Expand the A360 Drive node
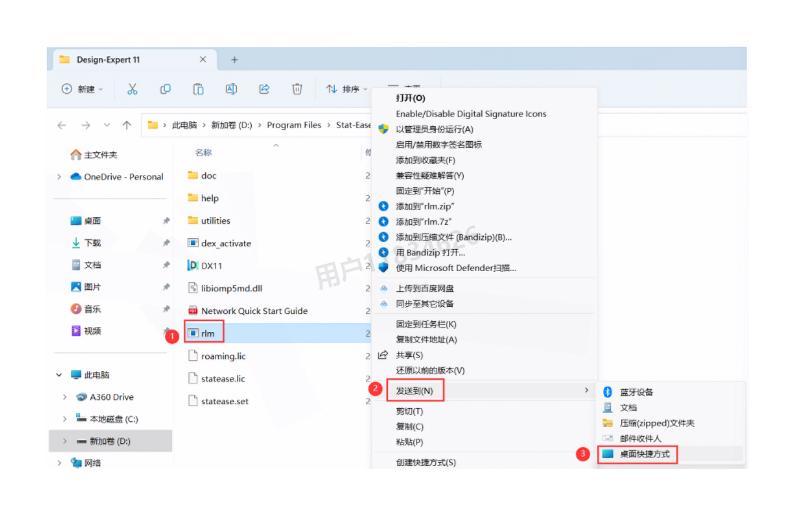The width and height of the screenshot is (794, 510). [65, 397]
